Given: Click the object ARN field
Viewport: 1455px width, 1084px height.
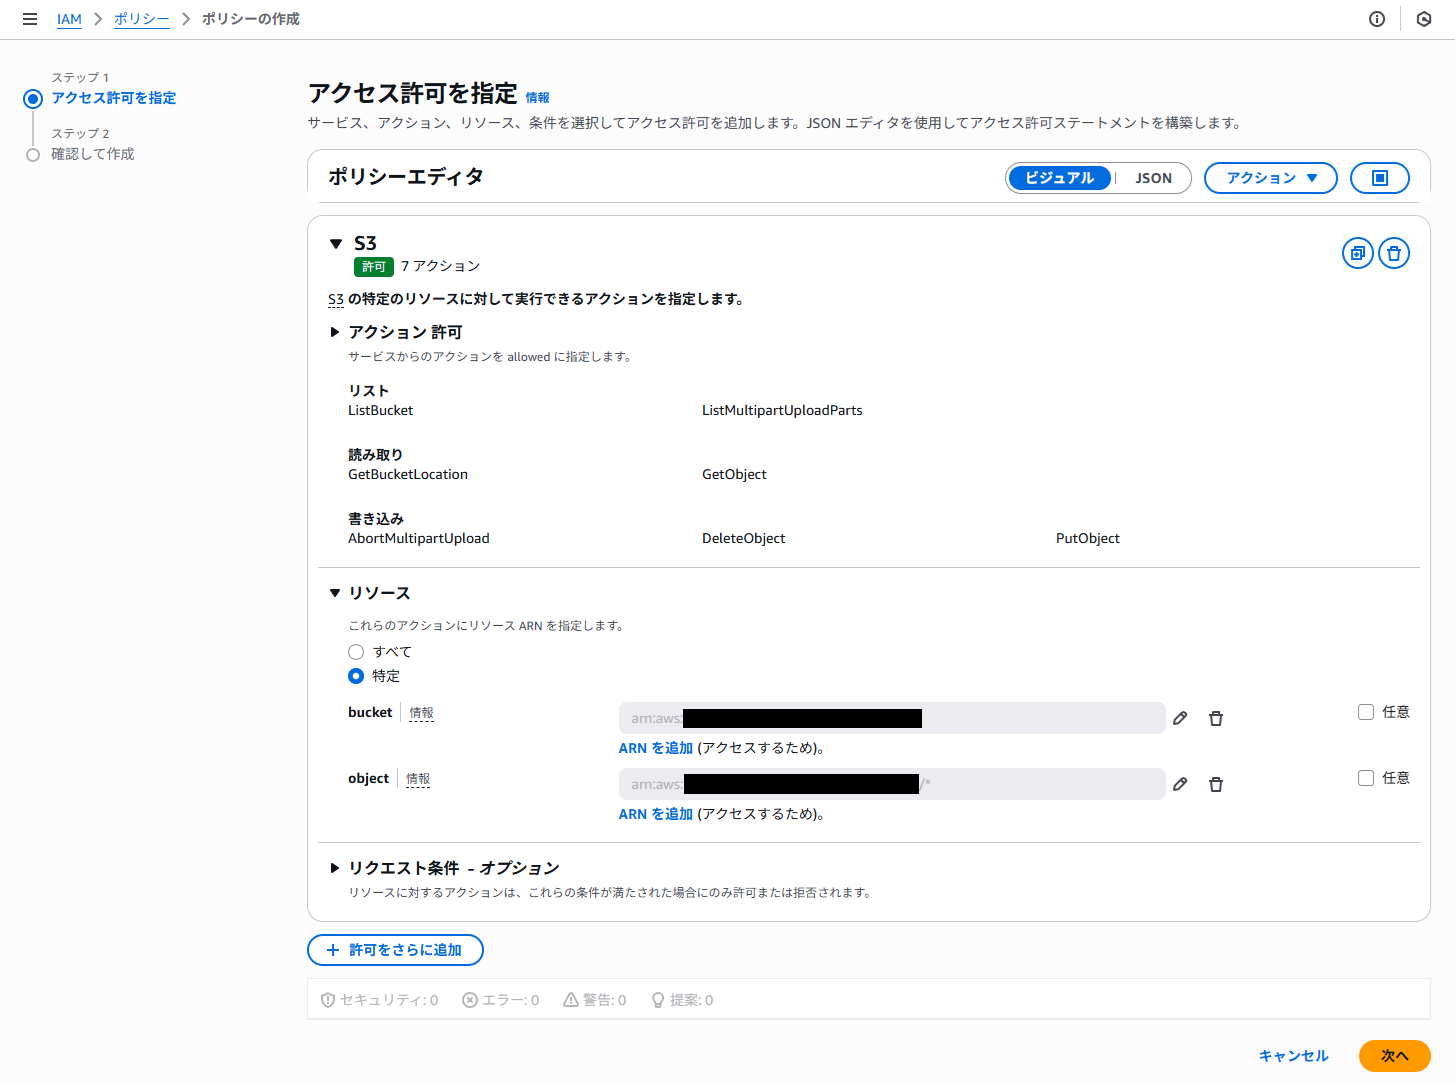Looking at the screenshot, I should coord(892,784).
